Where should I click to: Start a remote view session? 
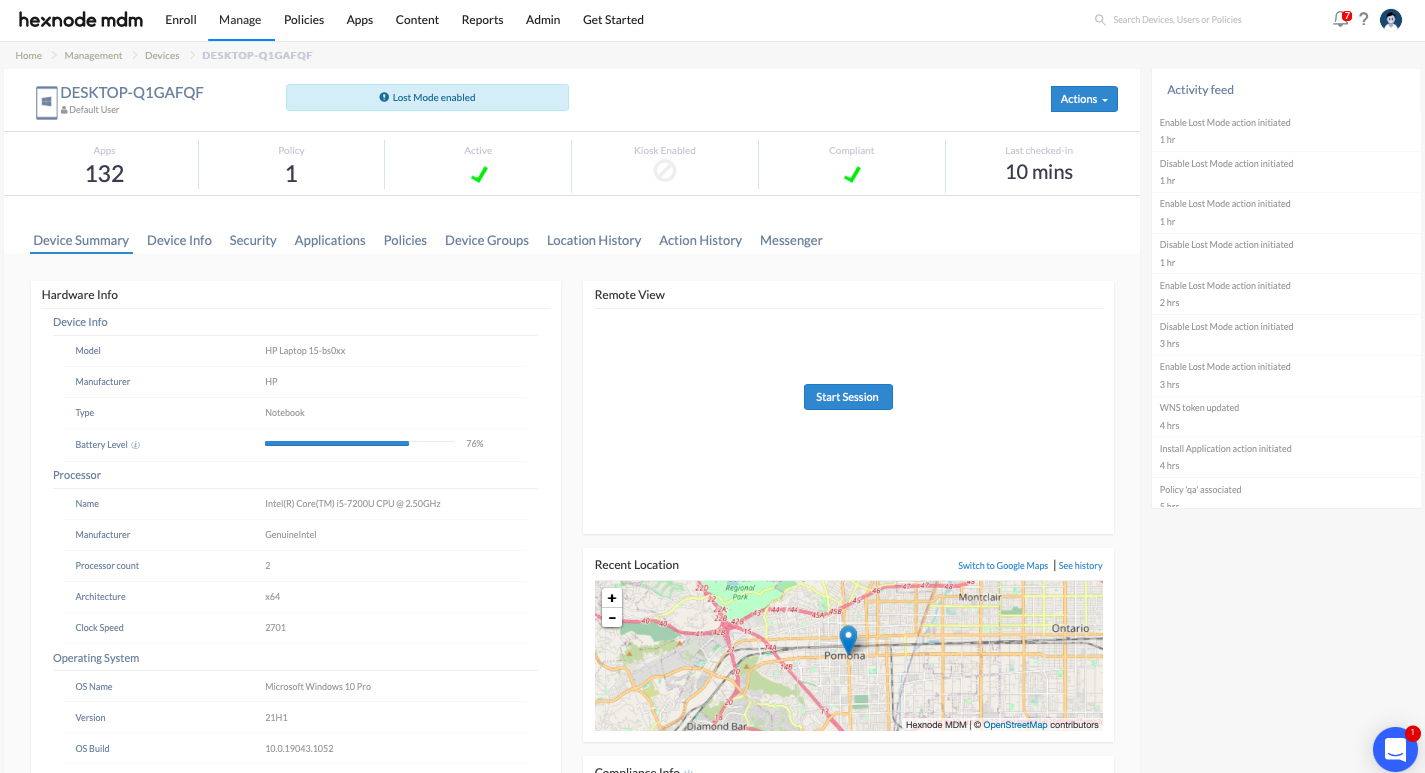pos(847,397)
